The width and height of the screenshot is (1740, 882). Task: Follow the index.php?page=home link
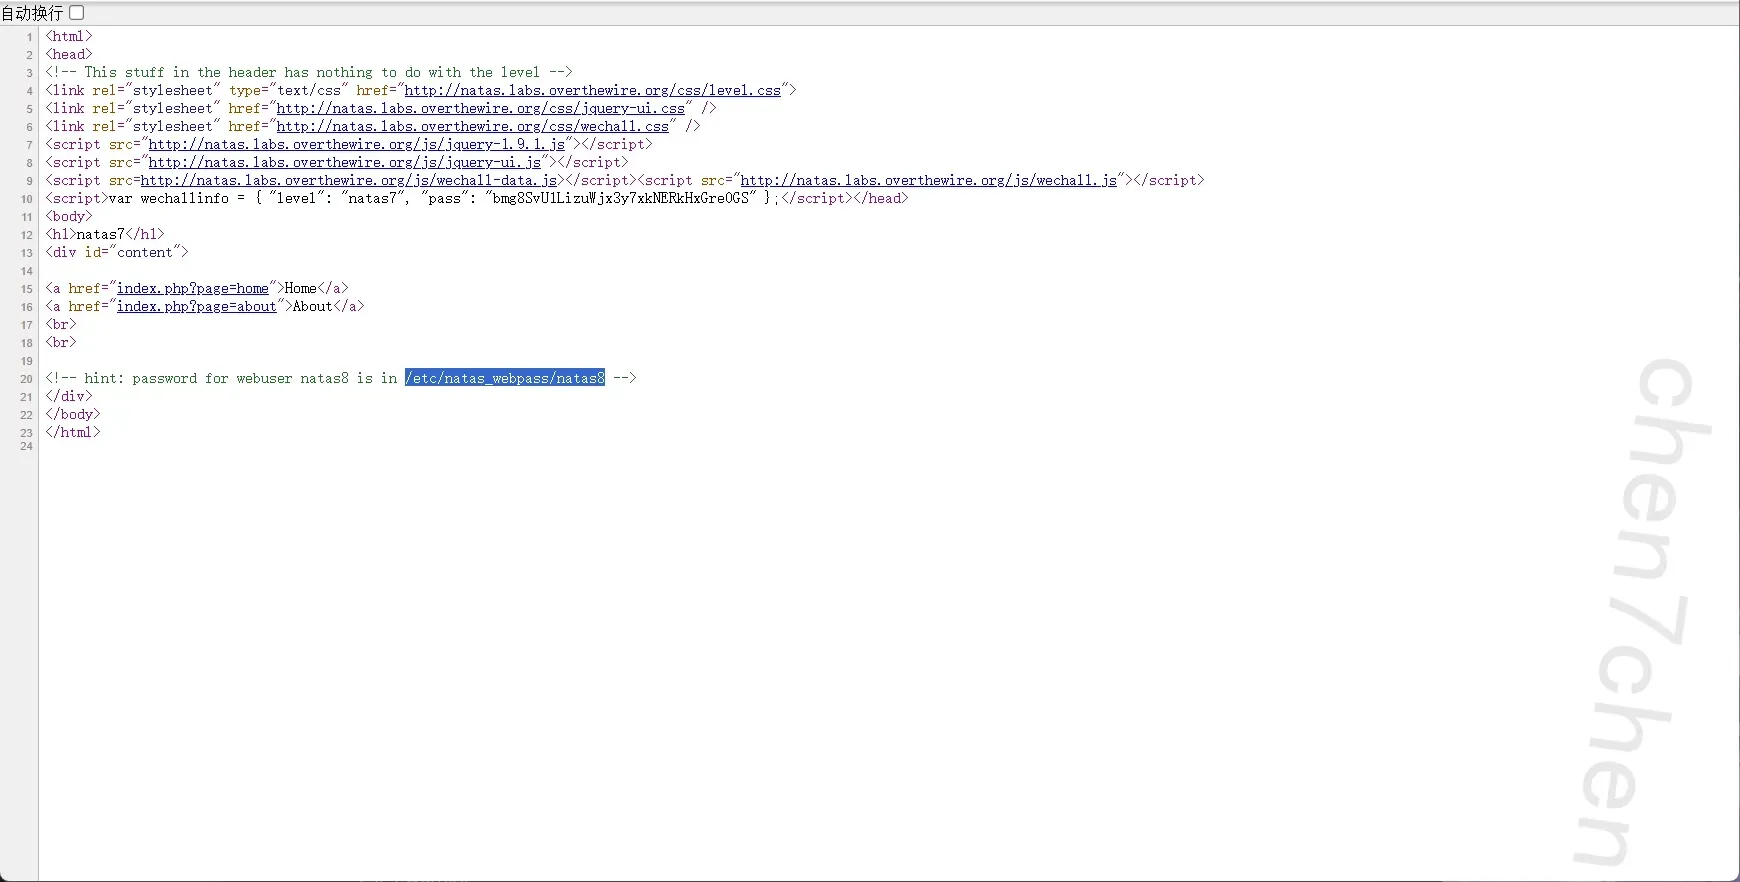192,288
